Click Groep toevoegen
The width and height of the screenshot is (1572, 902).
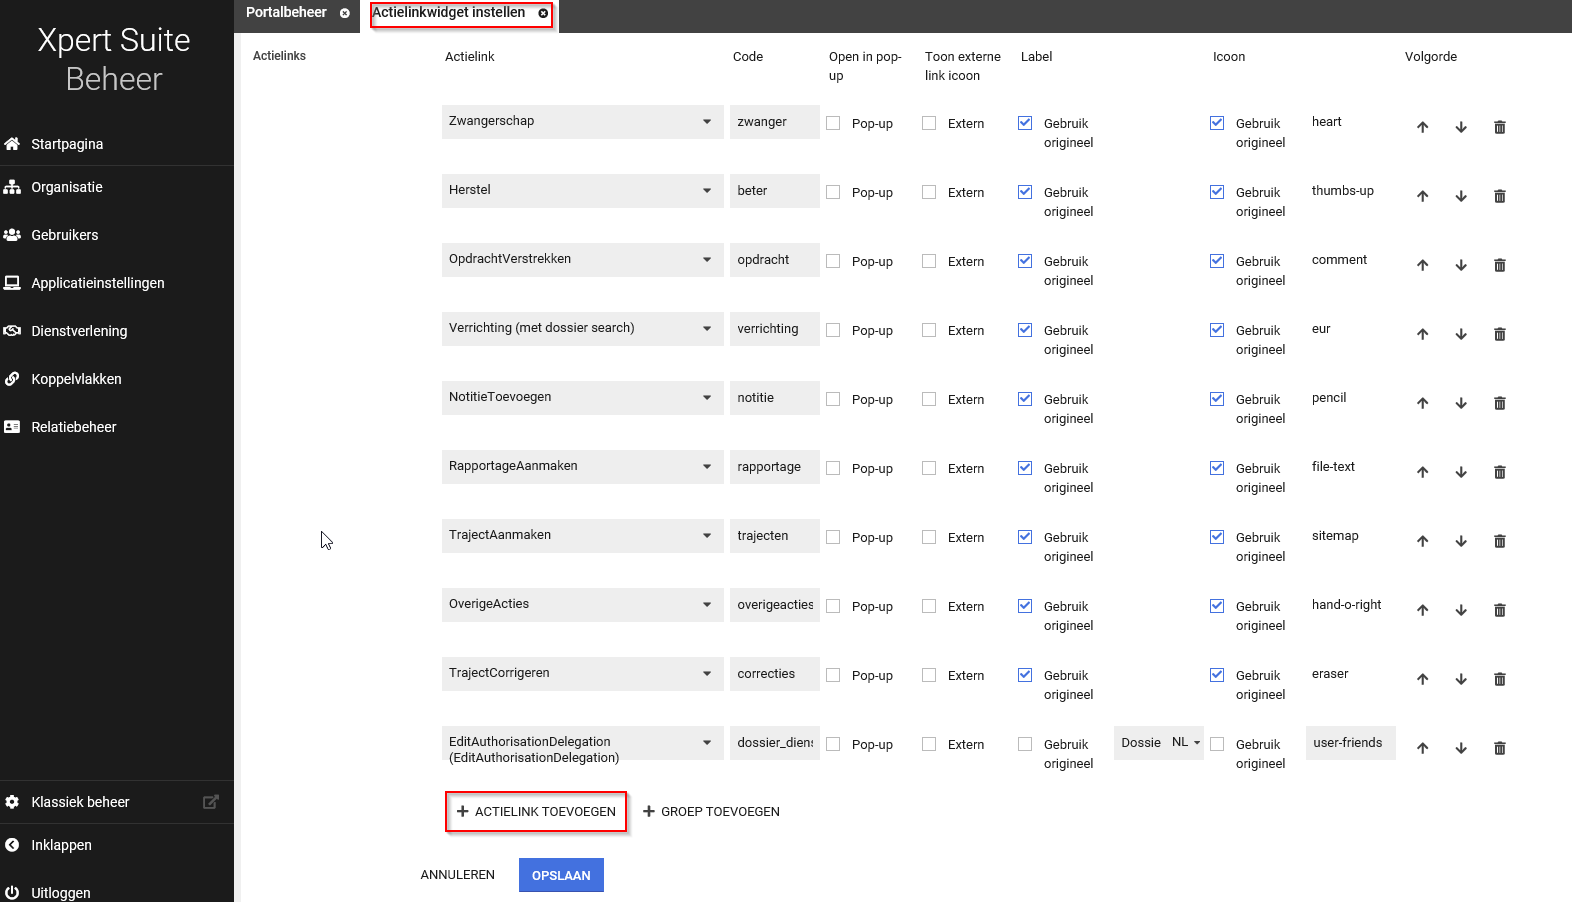point(711,811)
